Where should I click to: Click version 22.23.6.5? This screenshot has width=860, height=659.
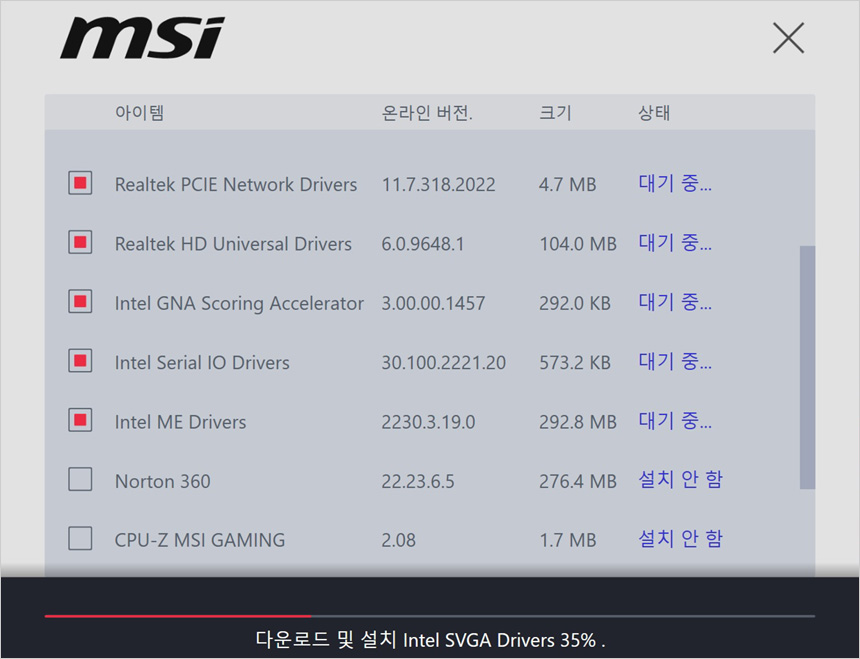click(x=418, y=481)
